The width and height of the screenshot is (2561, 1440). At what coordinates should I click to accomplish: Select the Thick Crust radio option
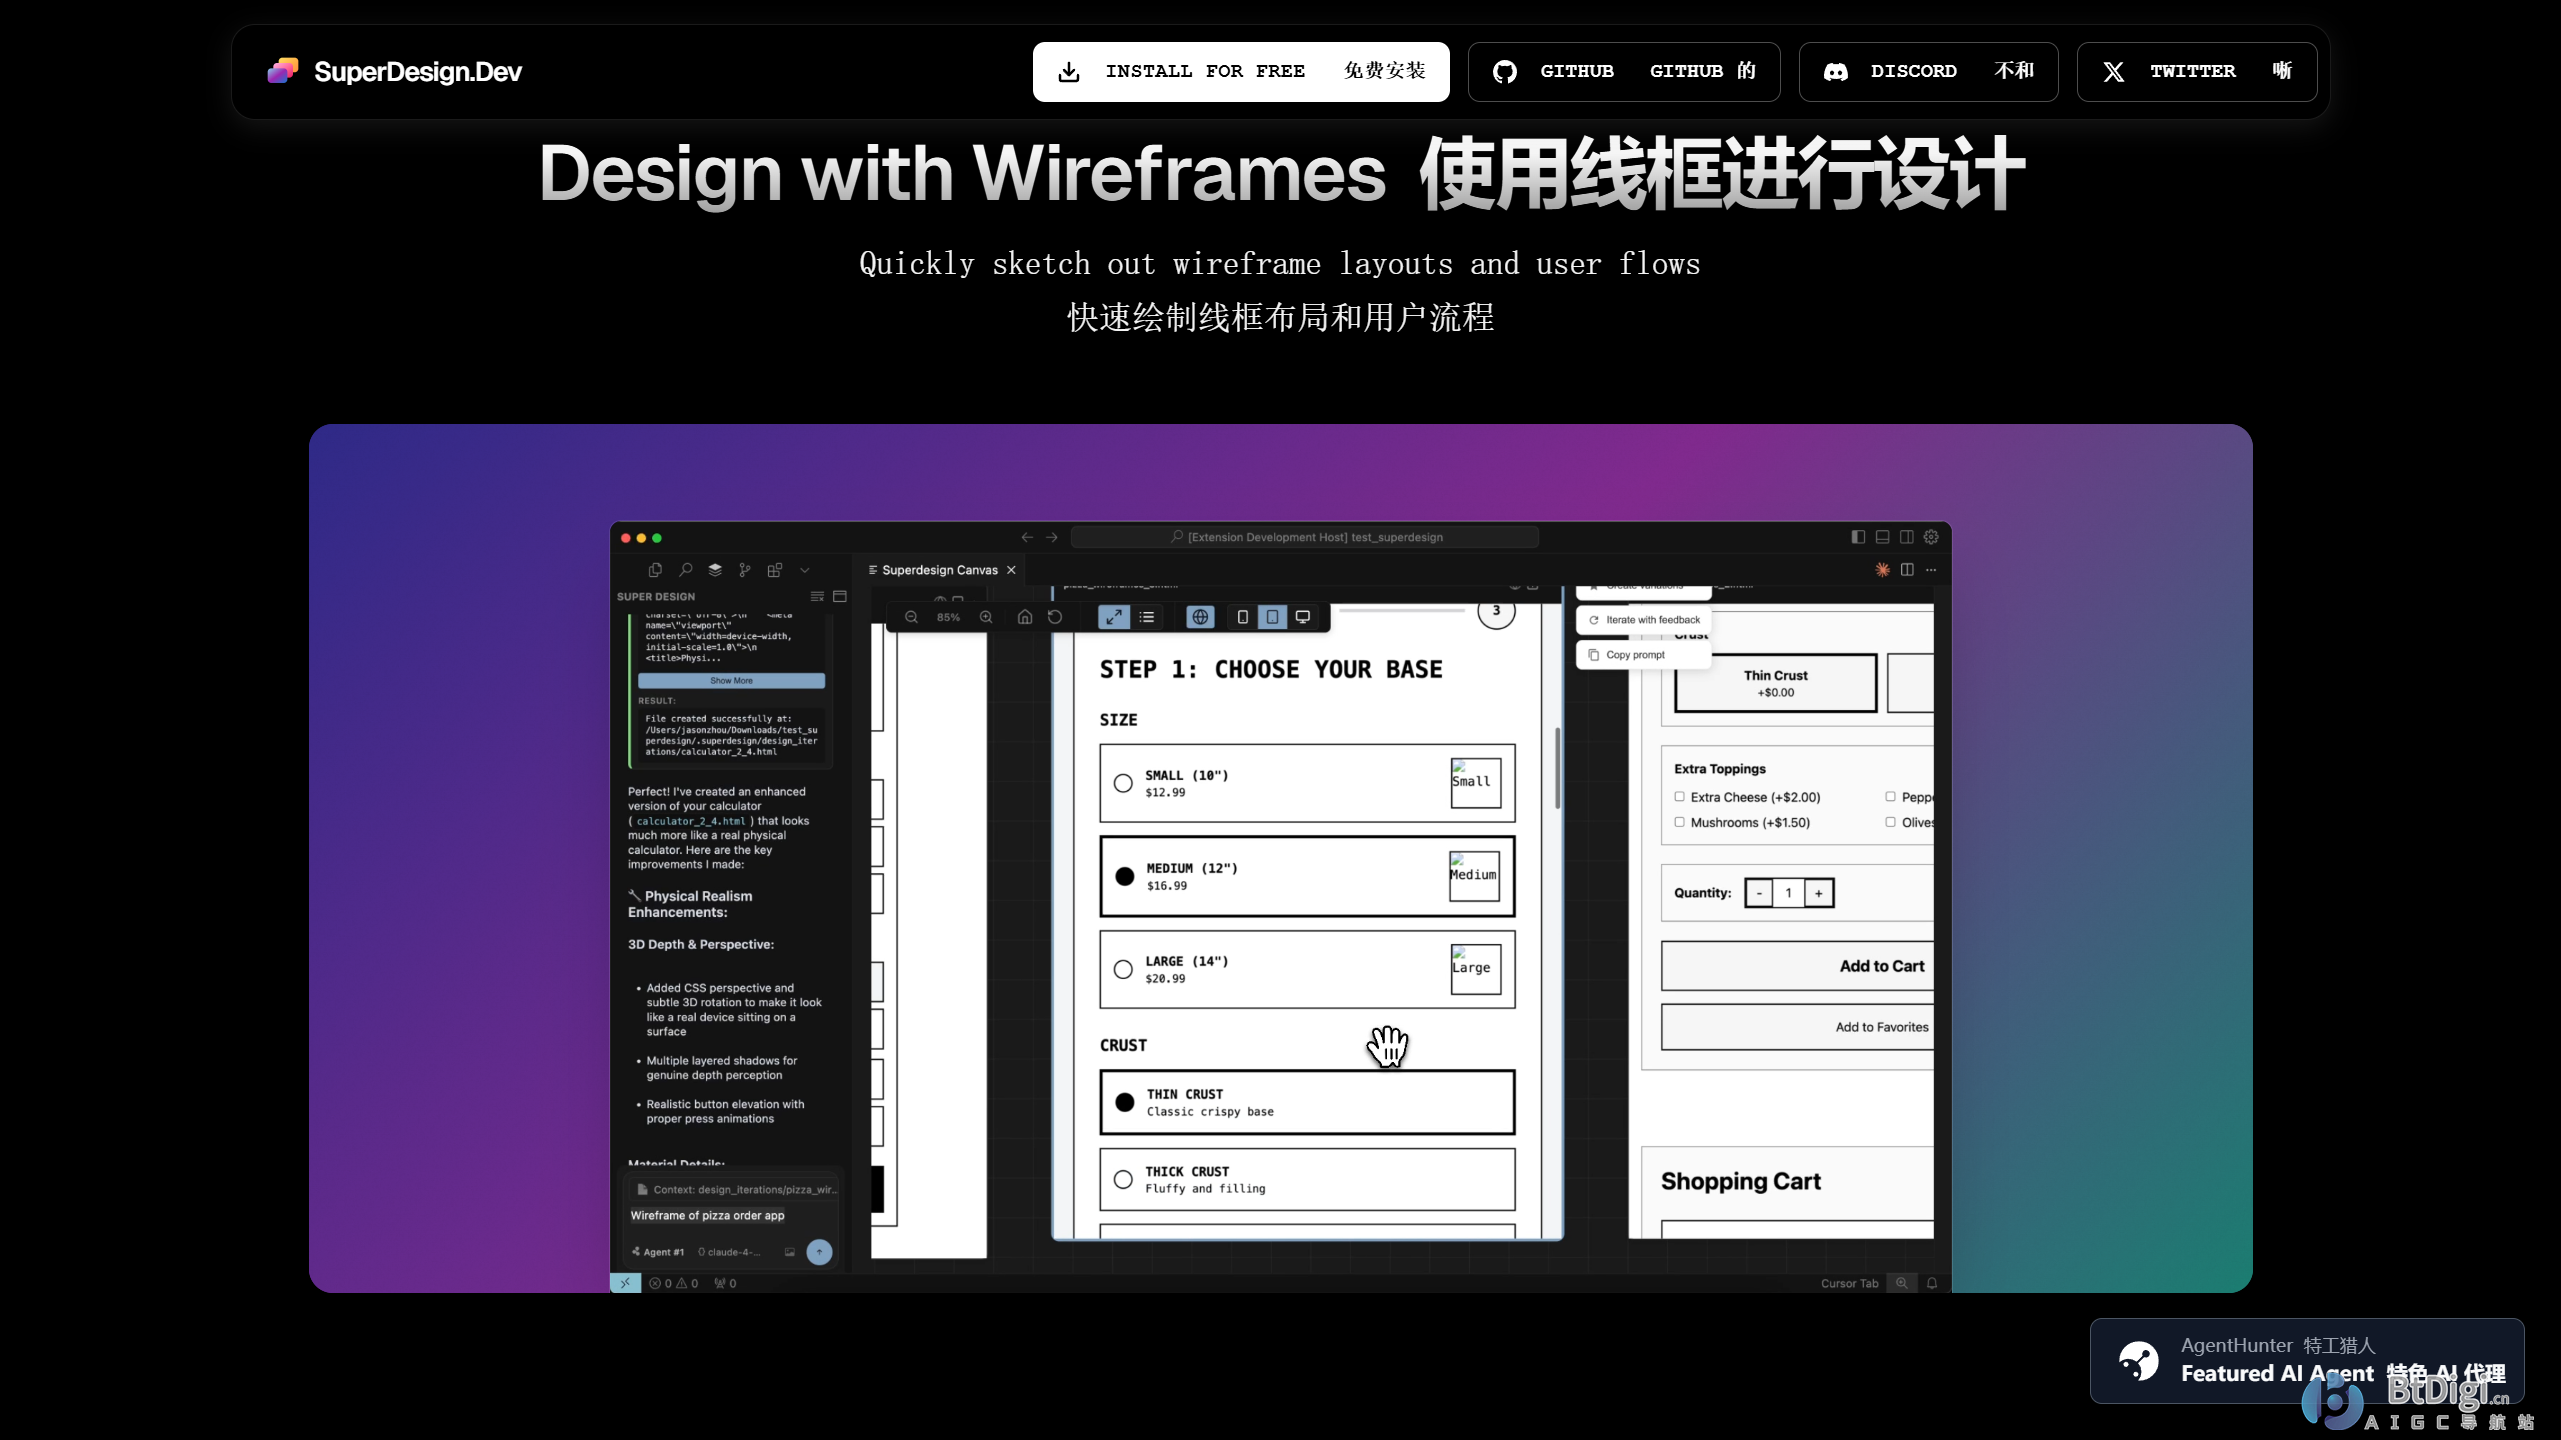pos(1123,1179)
